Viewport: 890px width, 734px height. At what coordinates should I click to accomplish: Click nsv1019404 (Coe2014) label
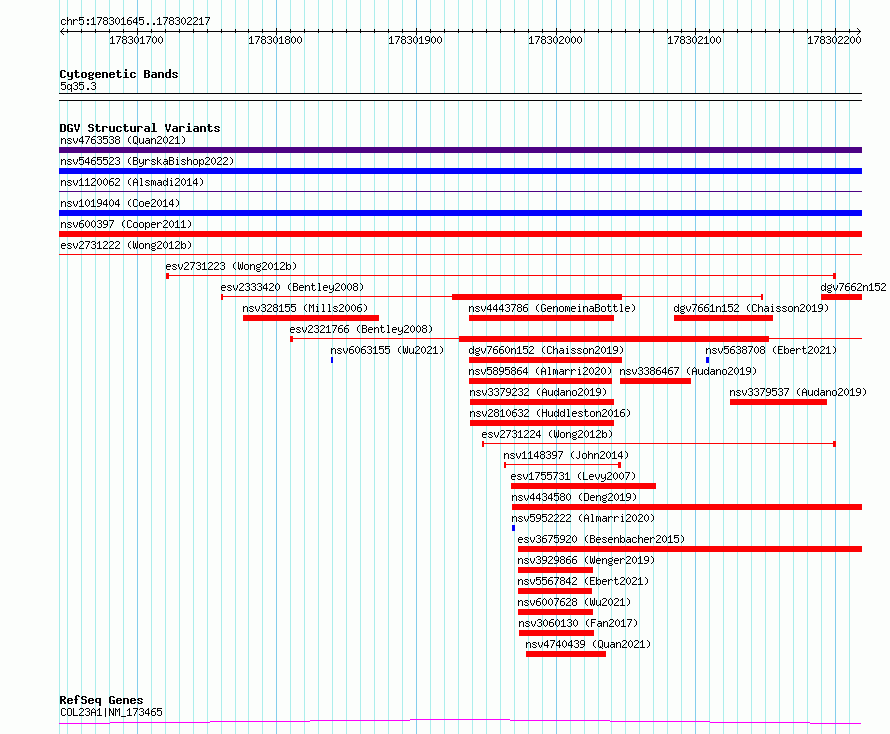tap(120, 203)
